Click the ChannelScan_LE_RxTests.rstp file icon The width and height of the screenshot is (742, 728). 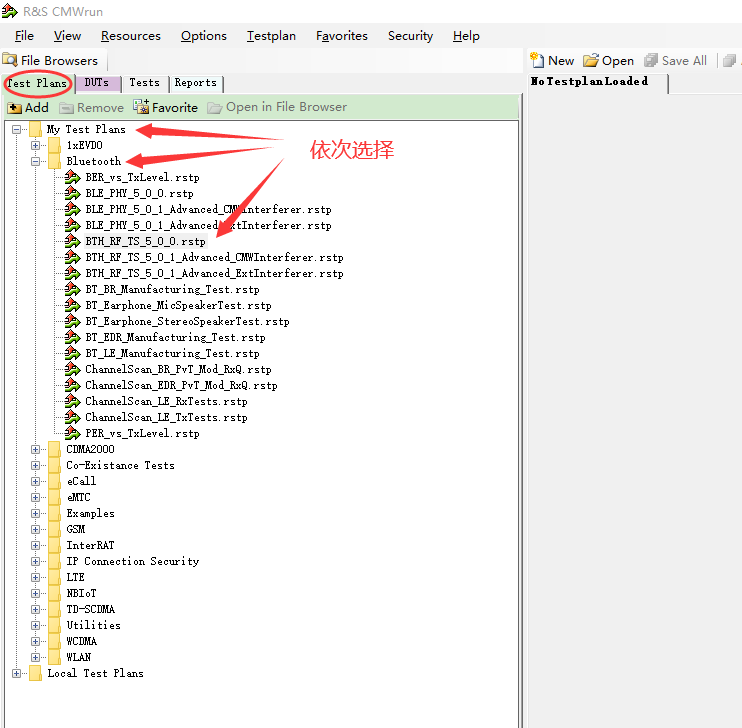coord(72,401)
